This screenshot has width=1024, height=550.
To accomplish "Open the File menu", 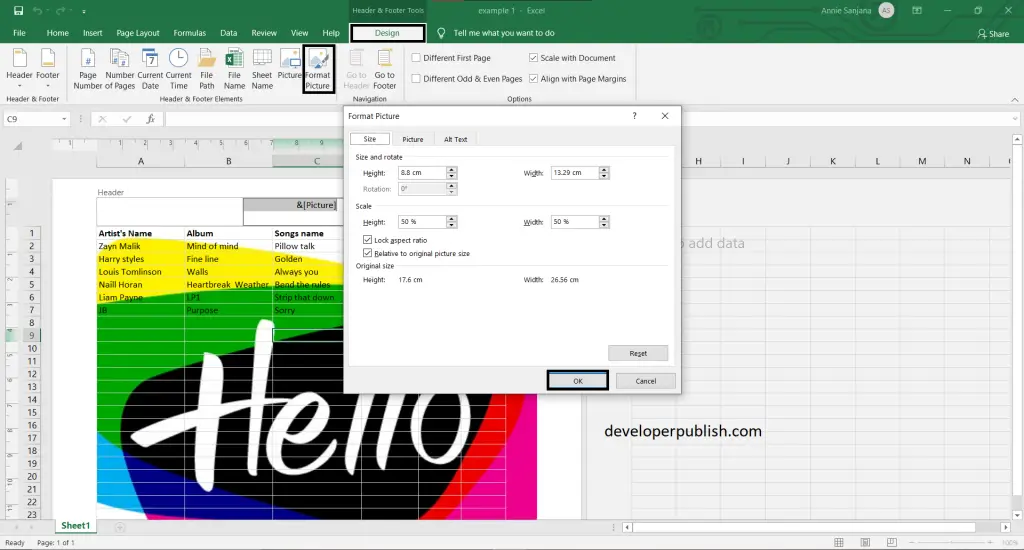I will tap(20, 33).
